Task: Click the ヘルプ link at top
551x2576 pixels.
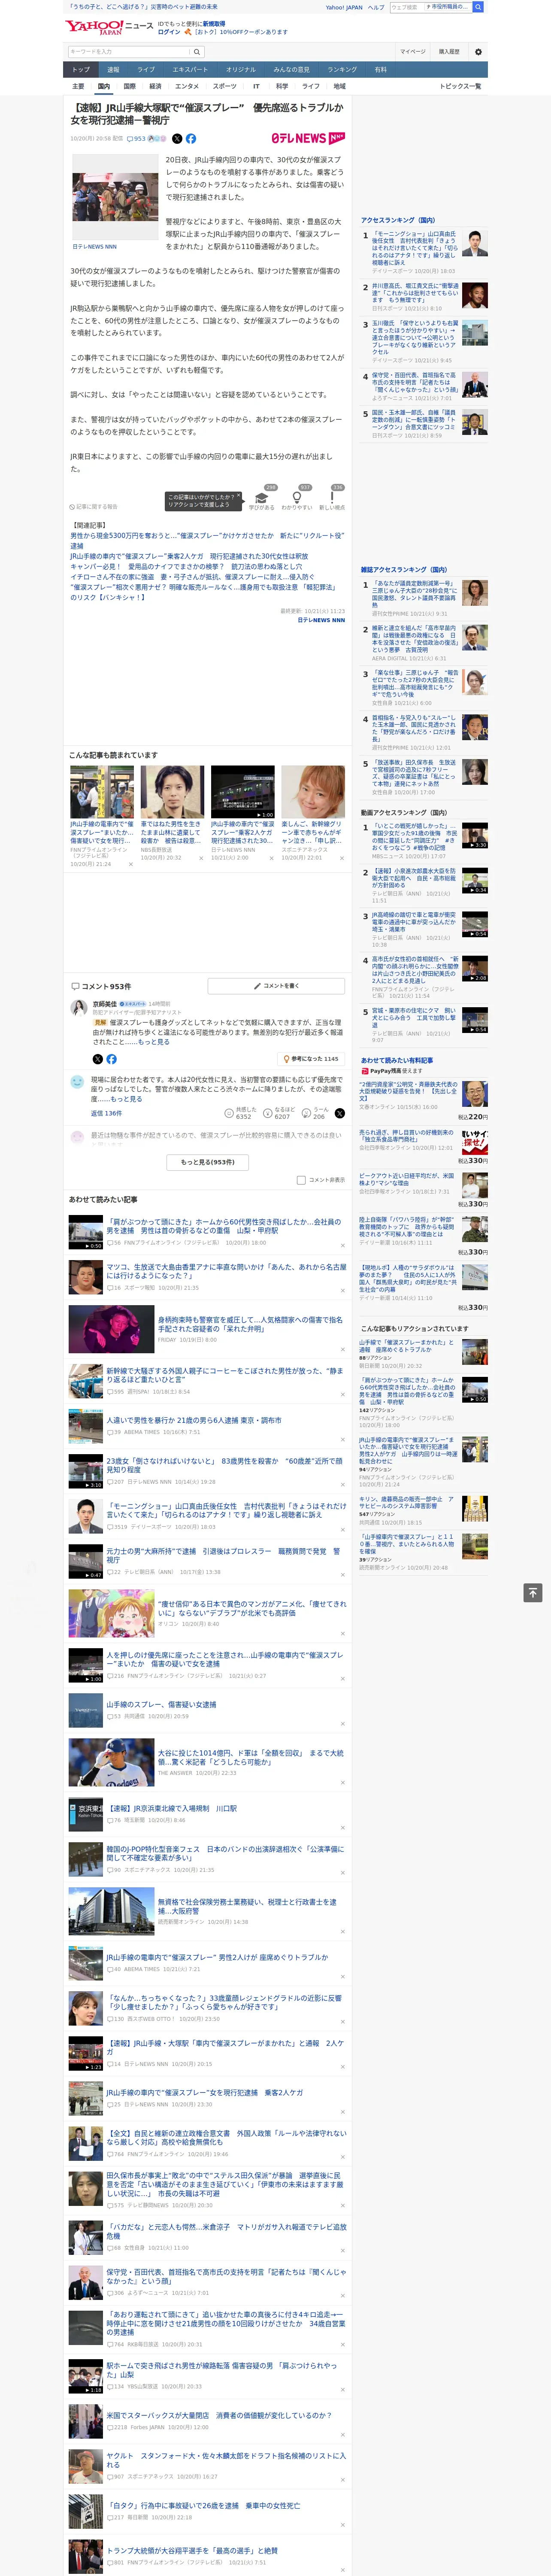Action: (x=376, y=7)
